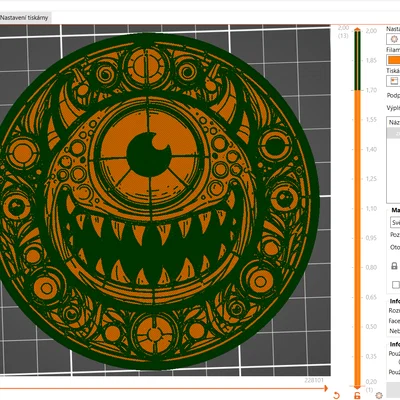
Task: Open the Nastavení tiskárny tab
Action: (24, 18)
